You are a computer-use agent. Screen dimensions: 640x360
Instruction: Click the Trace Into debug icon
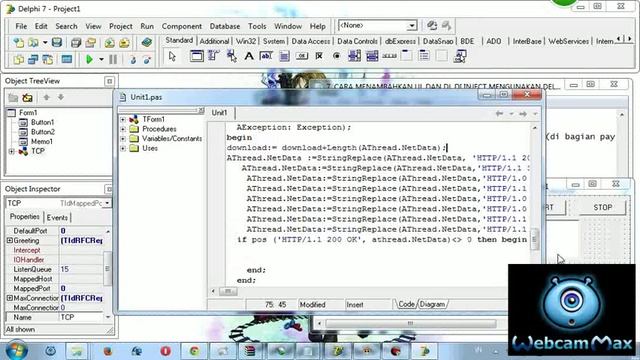[x=133, y=60]
